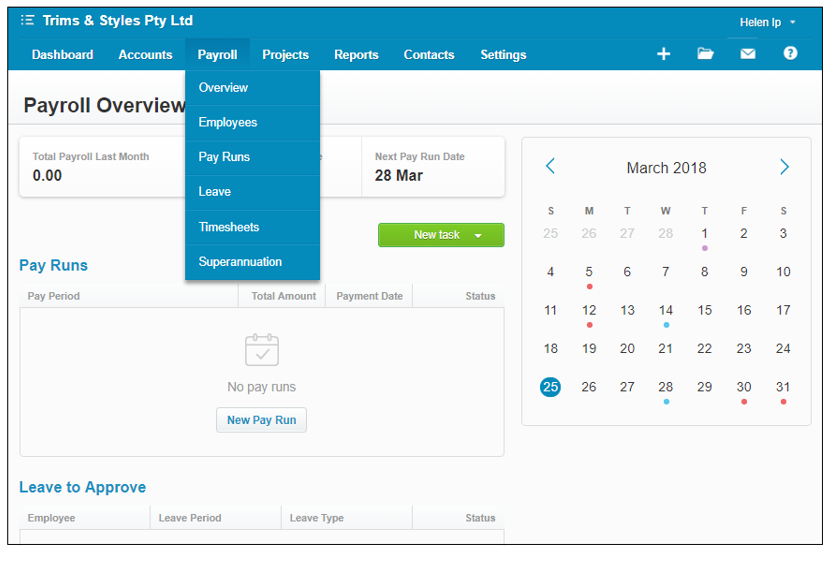Image resolution: width=839 pixels, height=566 pixels.
Task: Open the Projects menu
Action: [285, 55]
